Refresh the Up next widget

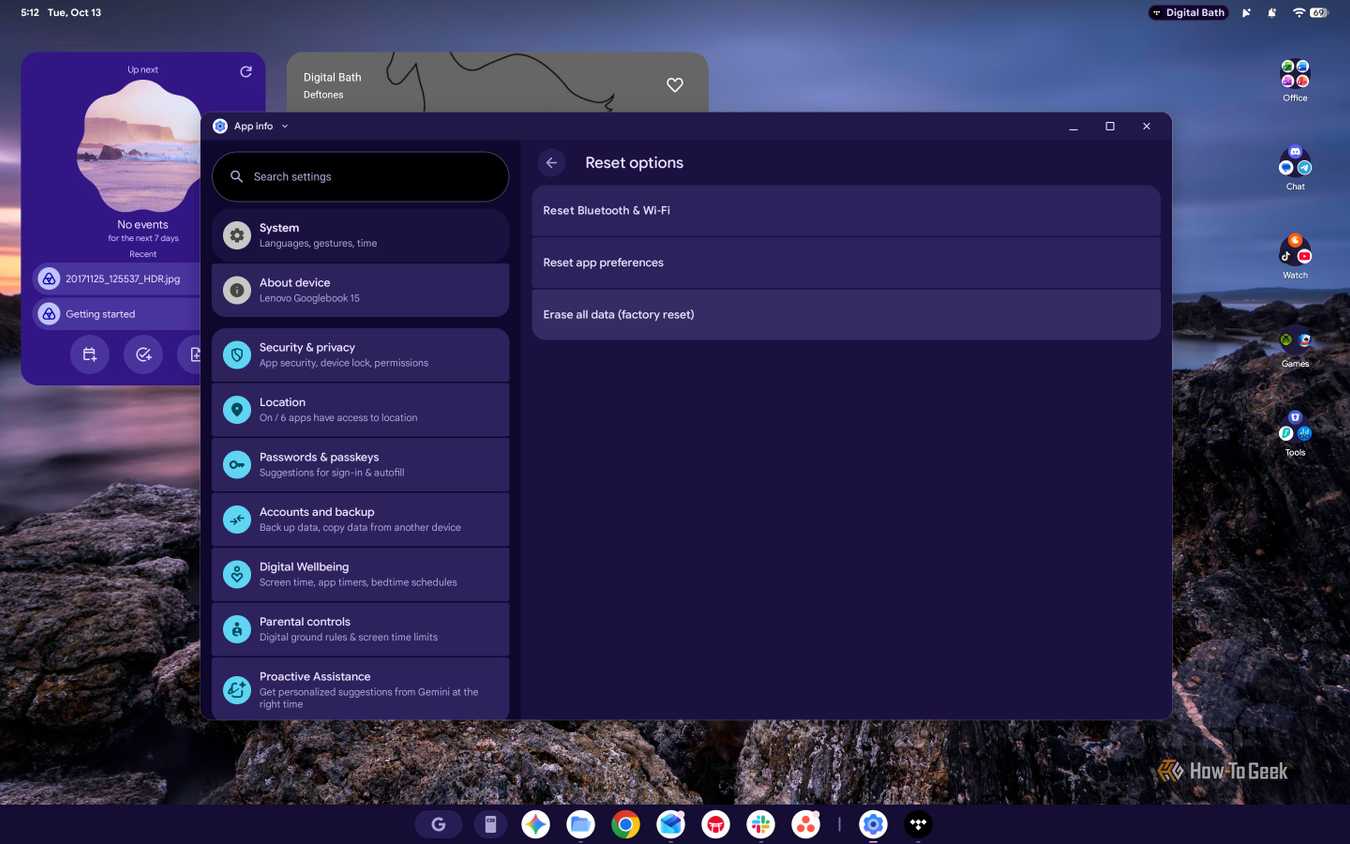[246, 71]
